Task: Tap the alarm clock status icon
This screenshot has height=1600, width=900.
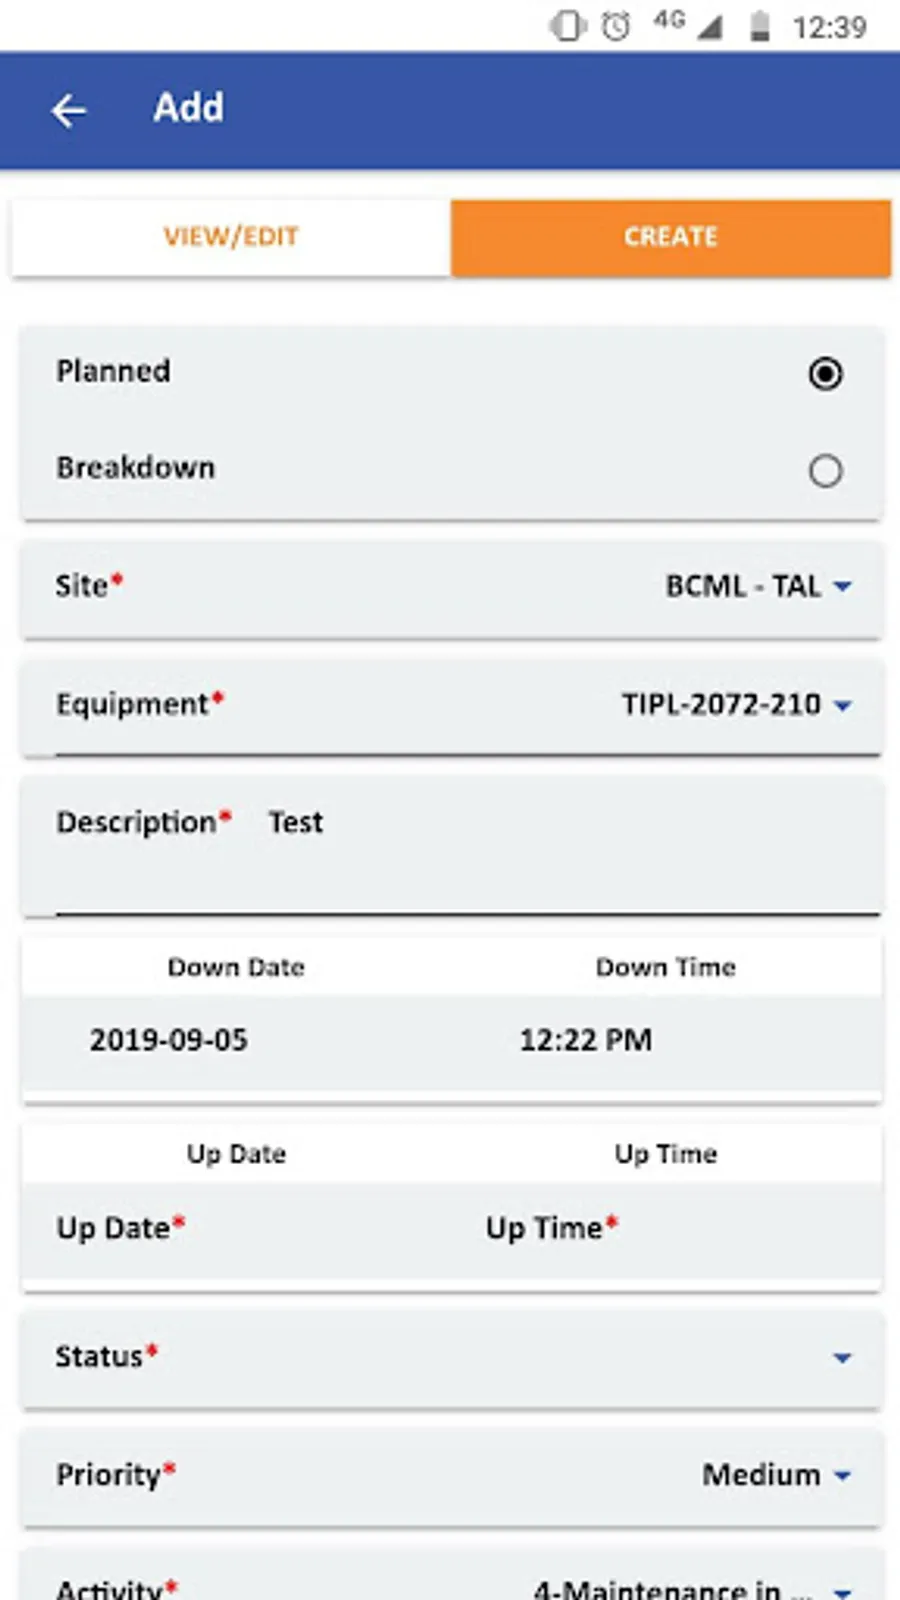Action: 616,26
